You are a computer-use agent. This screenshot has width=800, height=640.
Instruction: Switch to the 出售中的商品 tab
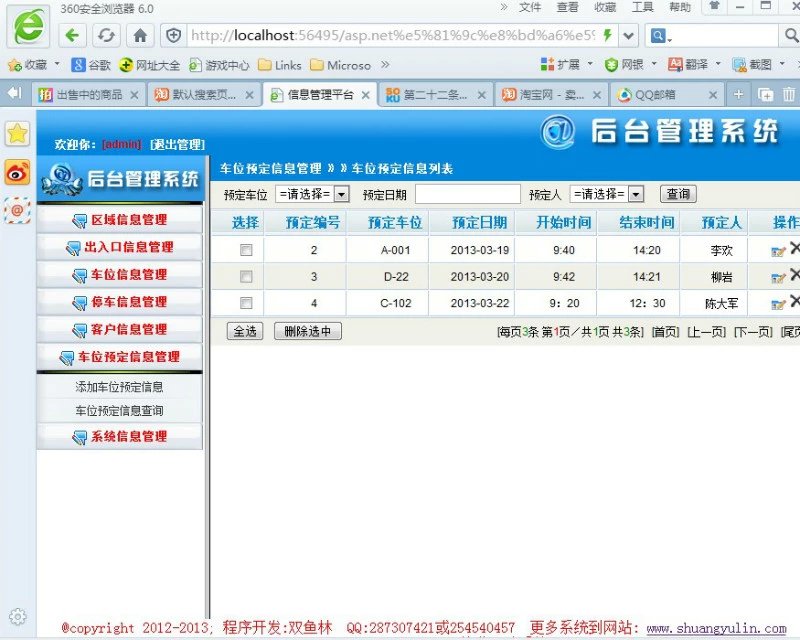pyautogui.click(x=88, y=94)
